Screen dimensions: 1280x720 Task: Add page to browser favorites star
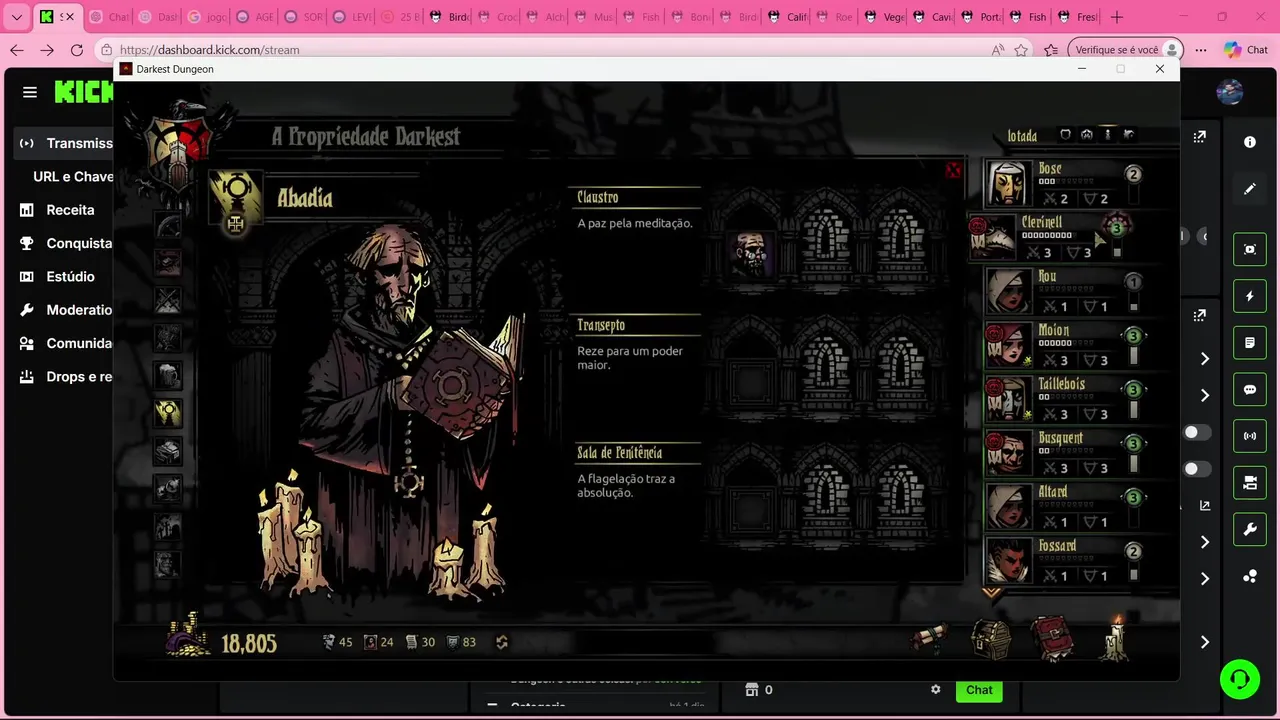pos(1021,50)
